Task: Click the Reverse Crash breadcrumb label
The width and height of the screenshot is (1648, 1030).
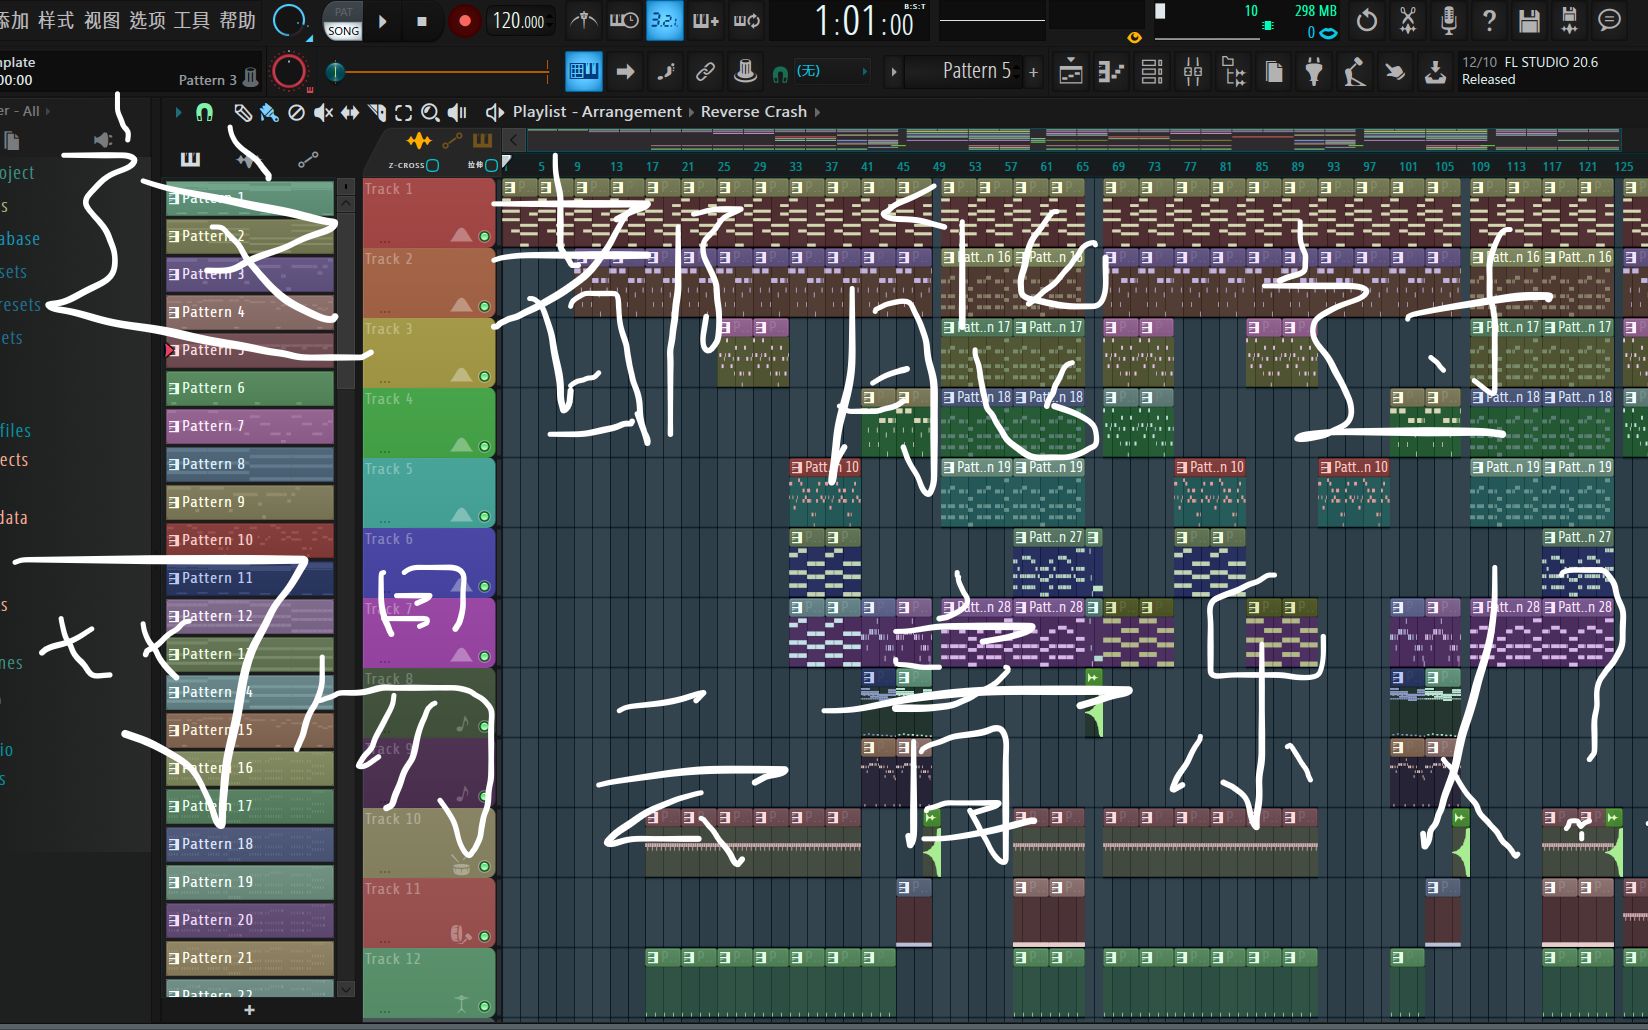Action: pyautogui.click(x=753, y=111)
